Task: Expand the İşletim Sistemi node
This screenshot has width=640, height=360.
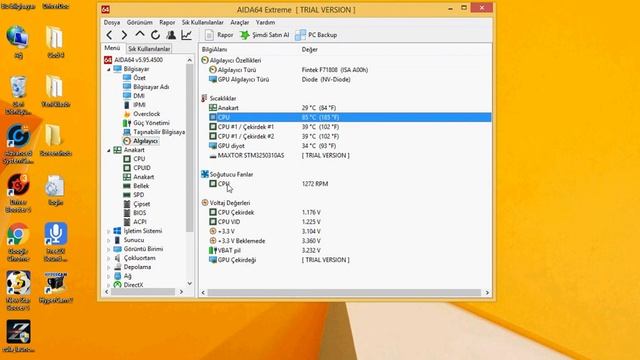Action: pyautogui.click(x=109, y=231)
